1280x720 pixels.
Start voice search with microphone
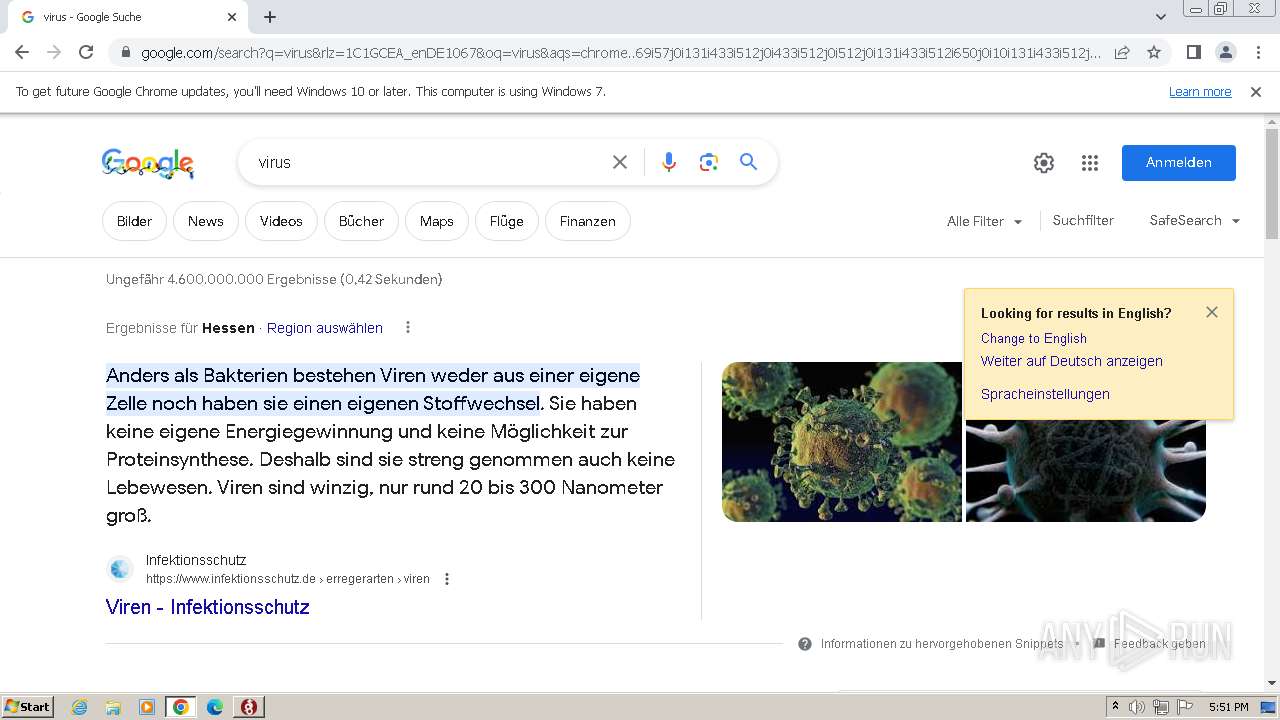pyautogui.click(x=669, y=162)
